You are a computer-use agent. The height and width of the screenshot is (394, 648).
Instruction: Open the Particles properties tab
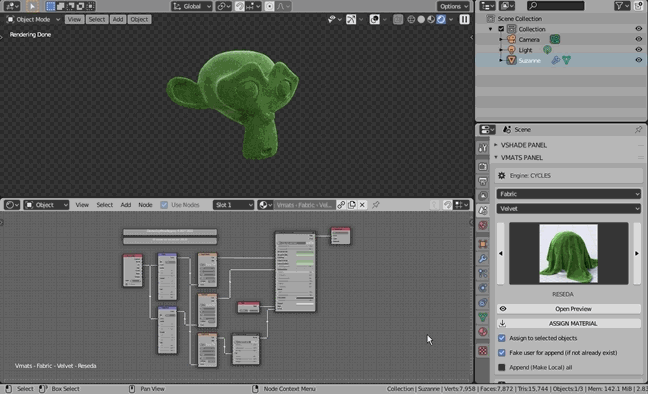[483, 273]
